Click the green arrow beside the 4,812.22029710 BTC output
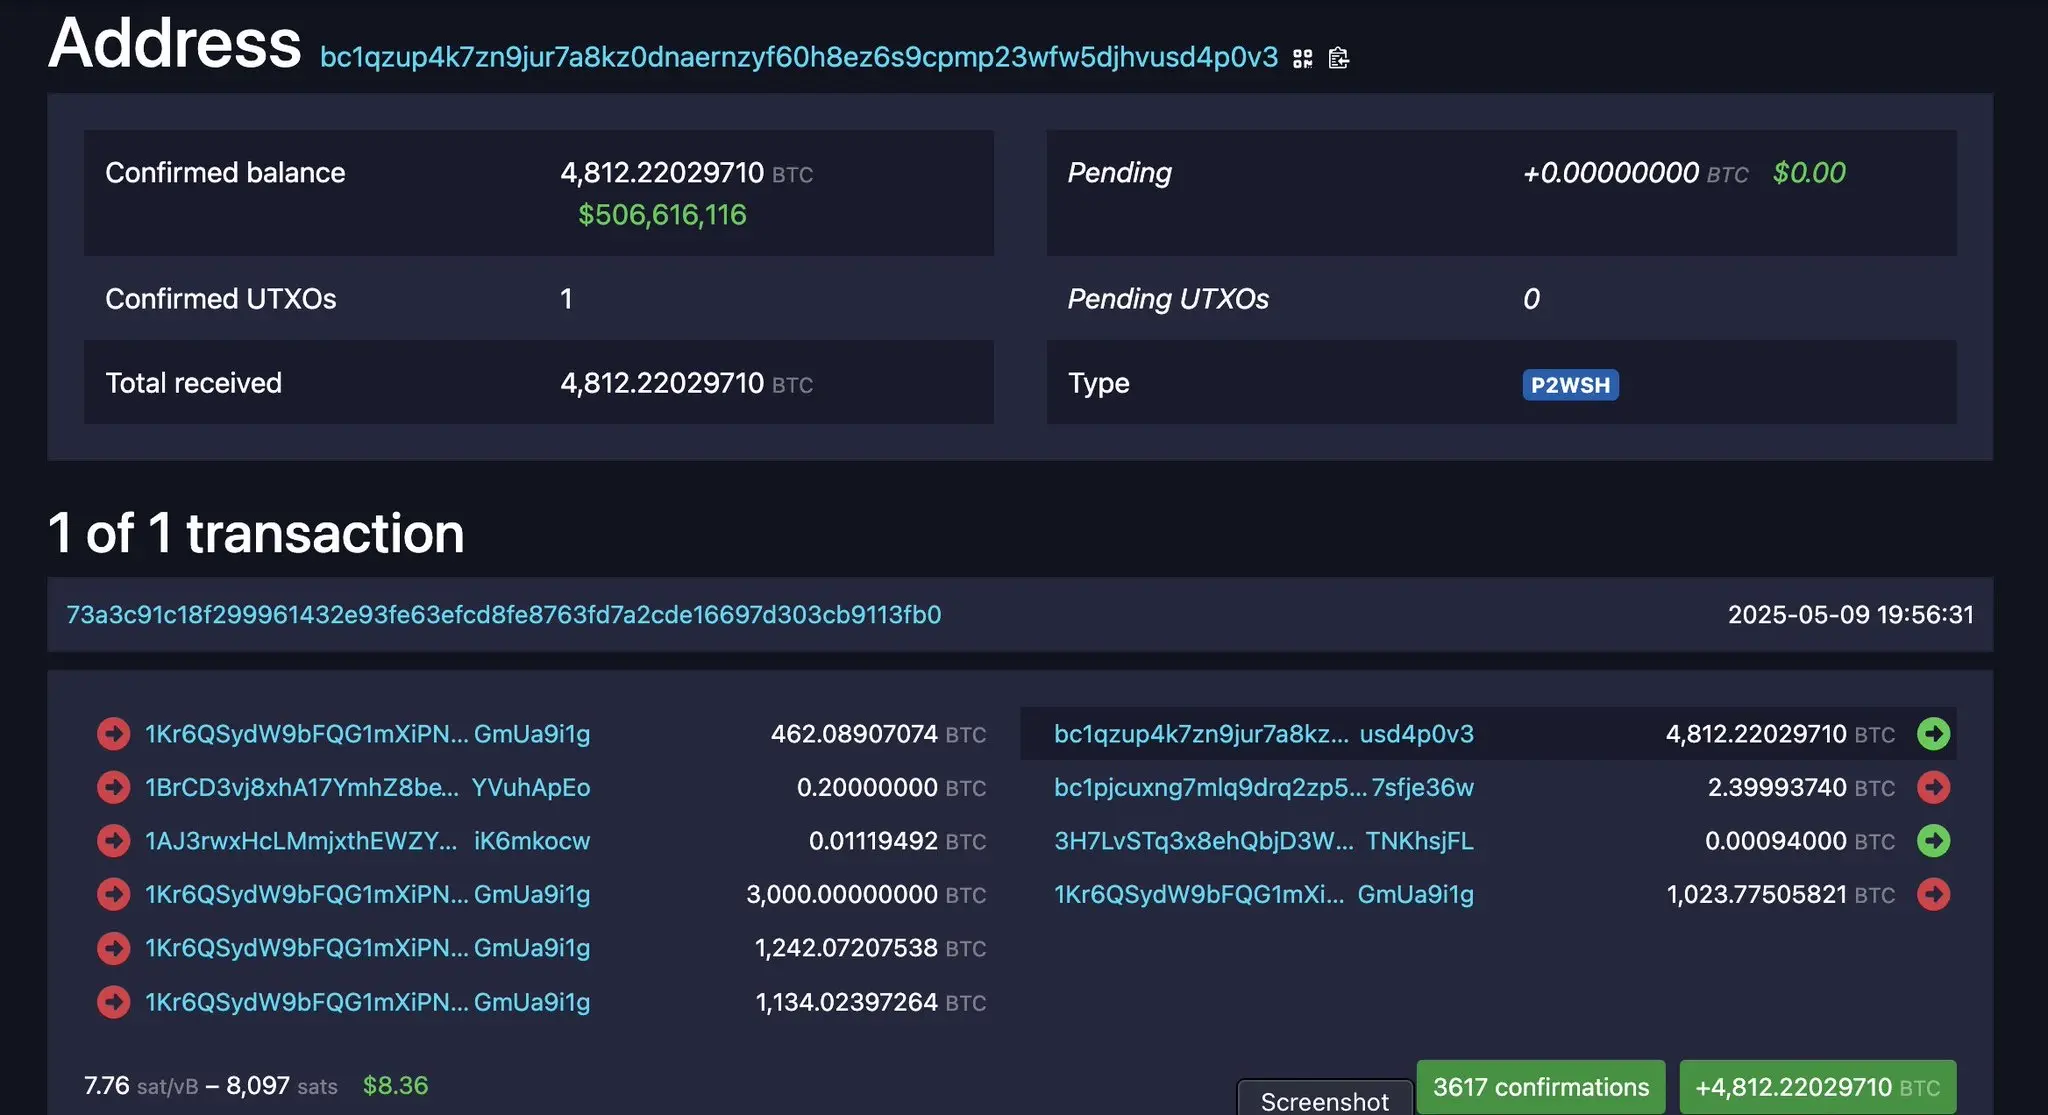 [1934, 733]
